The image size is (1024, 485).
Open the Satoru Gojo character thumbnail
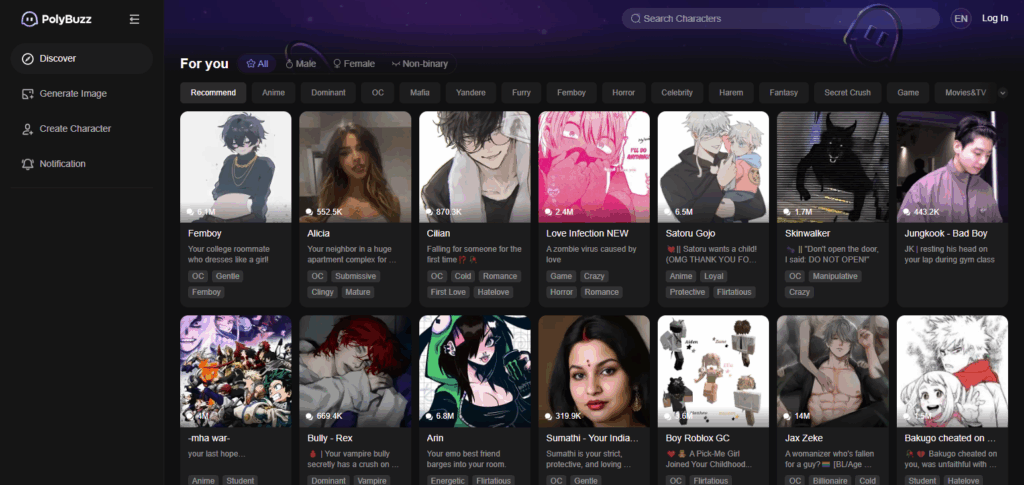[x=713, y=167]
